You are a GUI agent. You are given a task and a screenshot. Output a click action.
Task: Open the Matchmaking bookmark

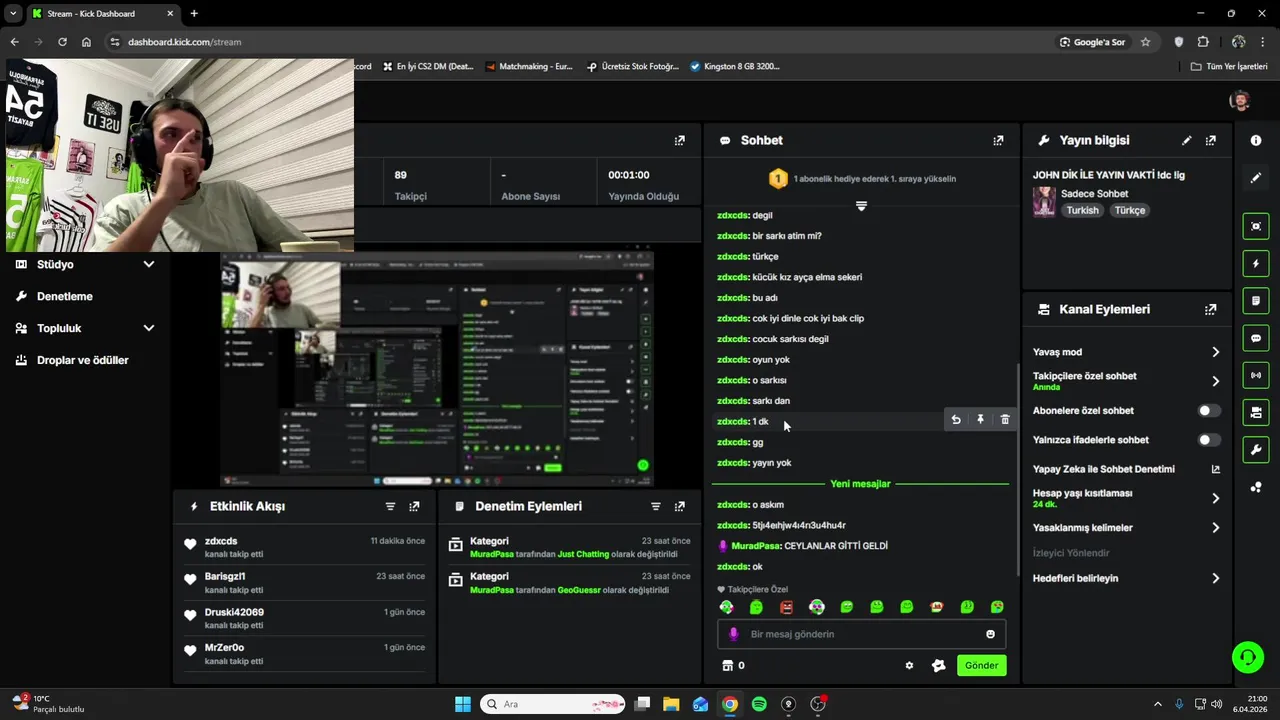pyautogui.click(x=529, y=67)
